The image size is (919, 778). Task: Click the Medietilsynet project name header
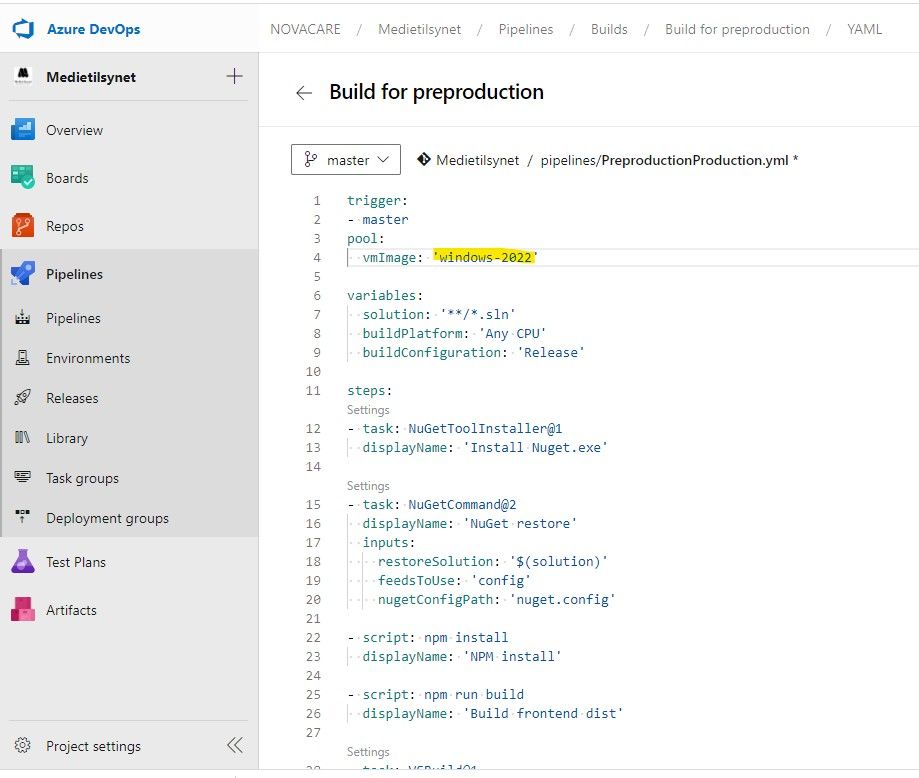(91, 77)
